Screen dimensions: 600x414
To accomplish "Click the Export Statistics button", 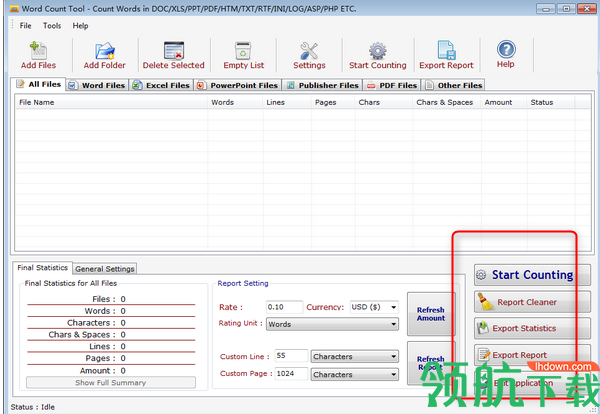I will (532, 328).
